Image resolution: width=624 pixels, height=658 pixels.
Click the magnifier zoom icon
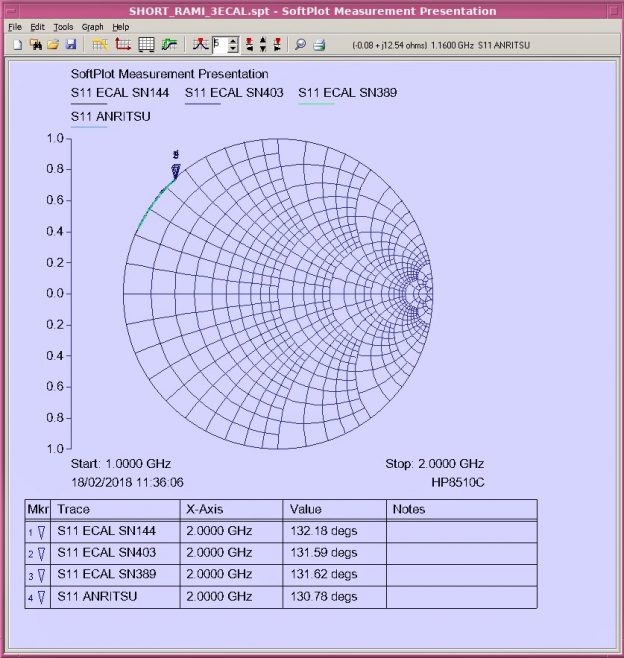300,44
